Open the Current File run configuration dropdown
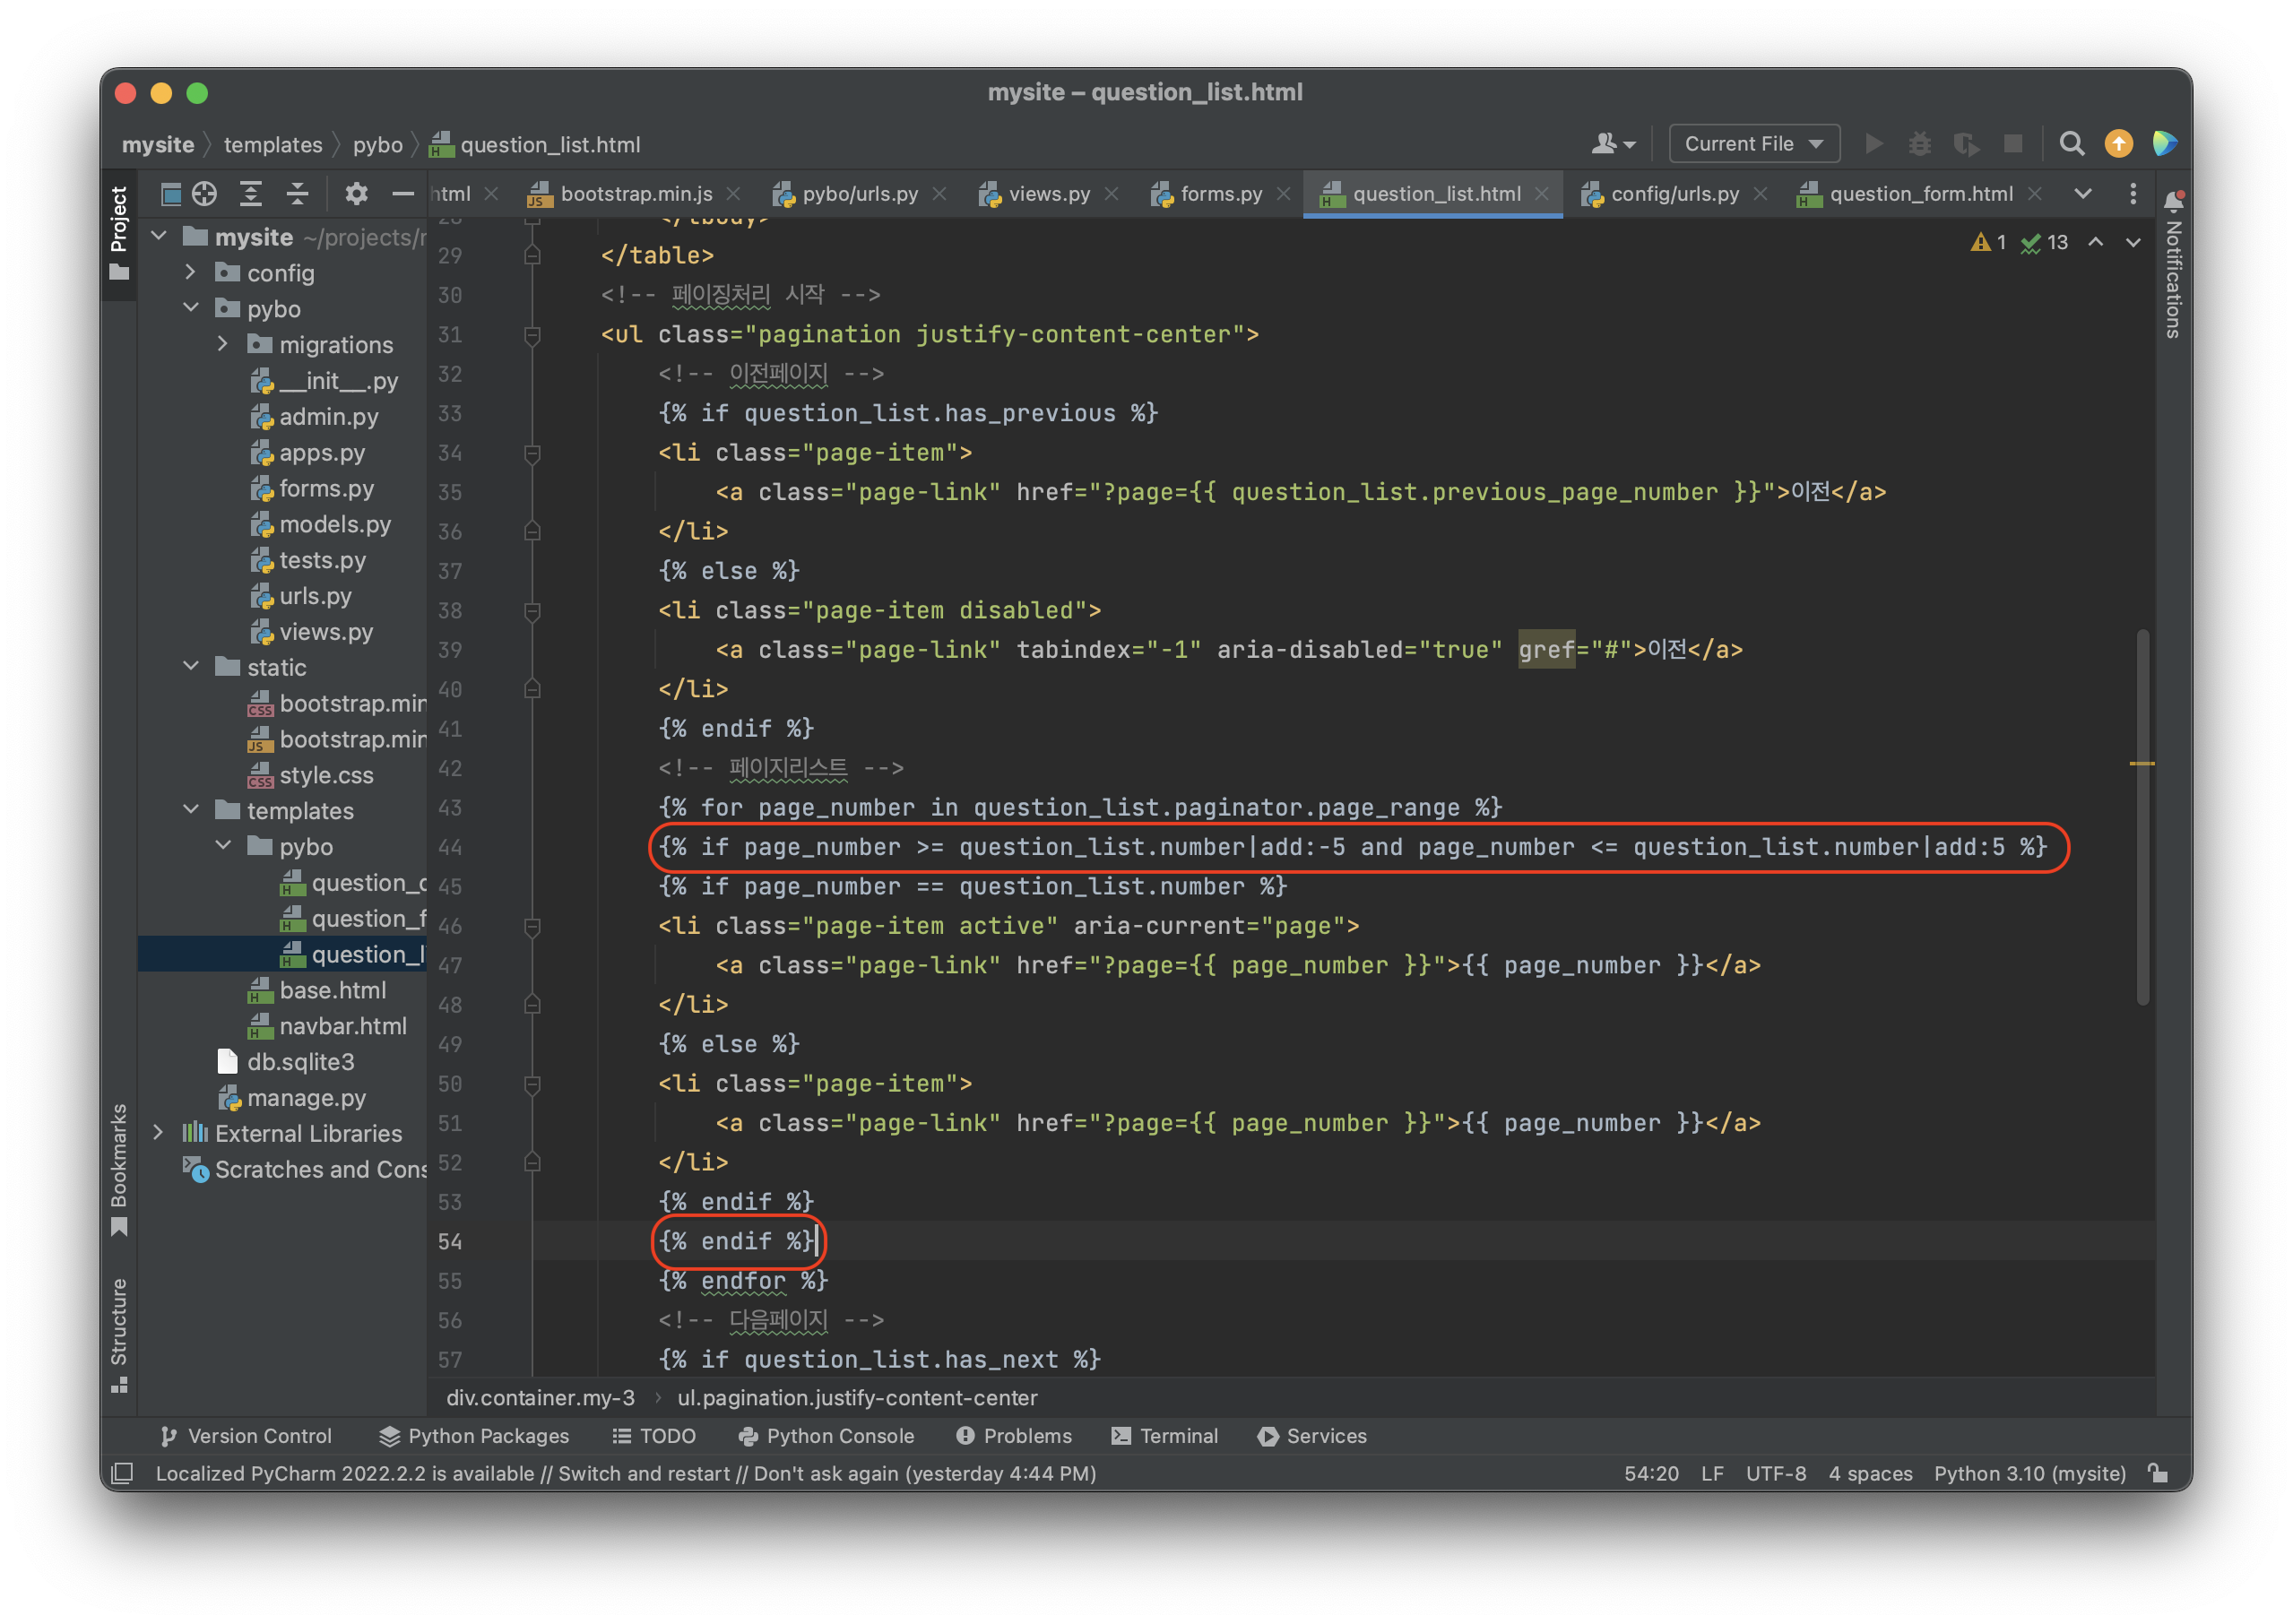This screenshot has width=2293, height=1624. click(1754, 144)
